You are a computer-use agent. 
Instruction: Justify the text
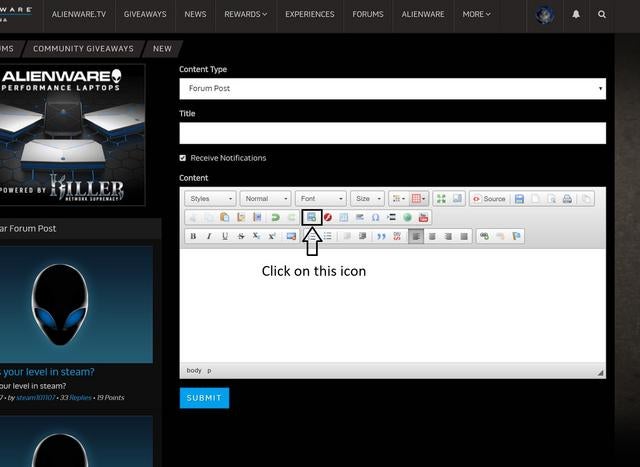point(464,236)
